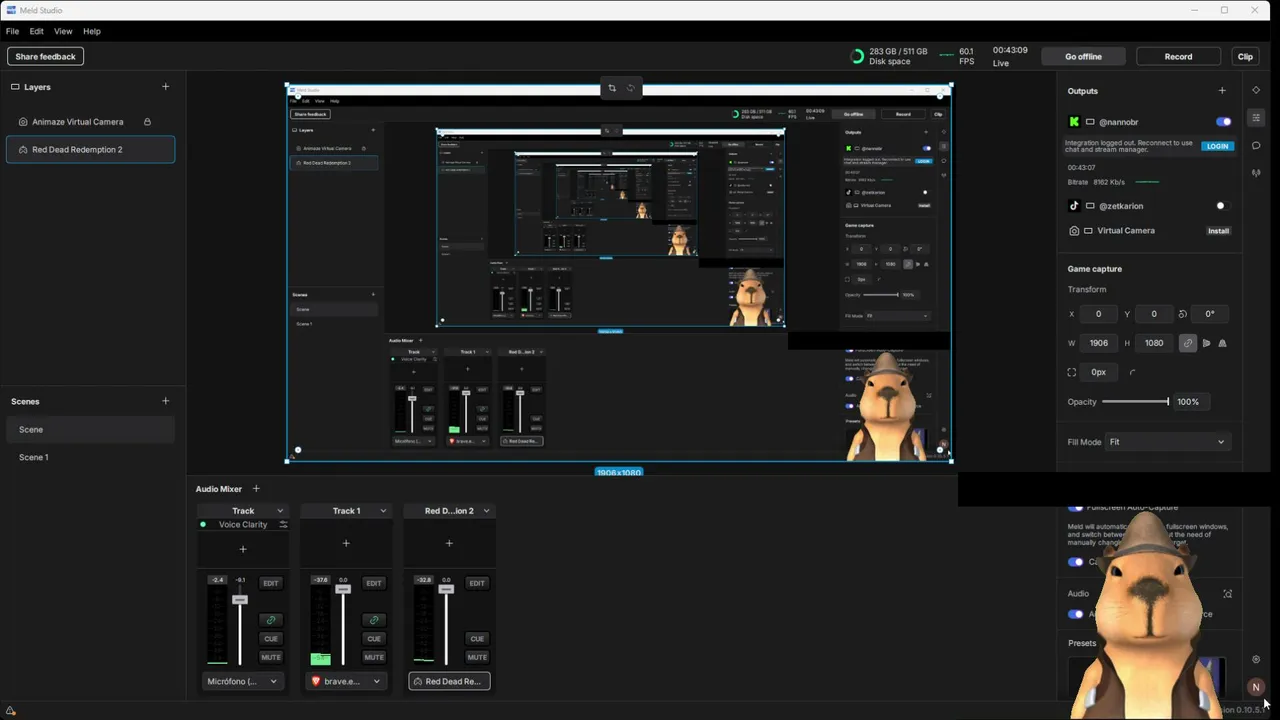The height and width of the screenshot is (720, 1280).
Task: Open the View menu
Action: pyautogui.click(x=63, y=32)
